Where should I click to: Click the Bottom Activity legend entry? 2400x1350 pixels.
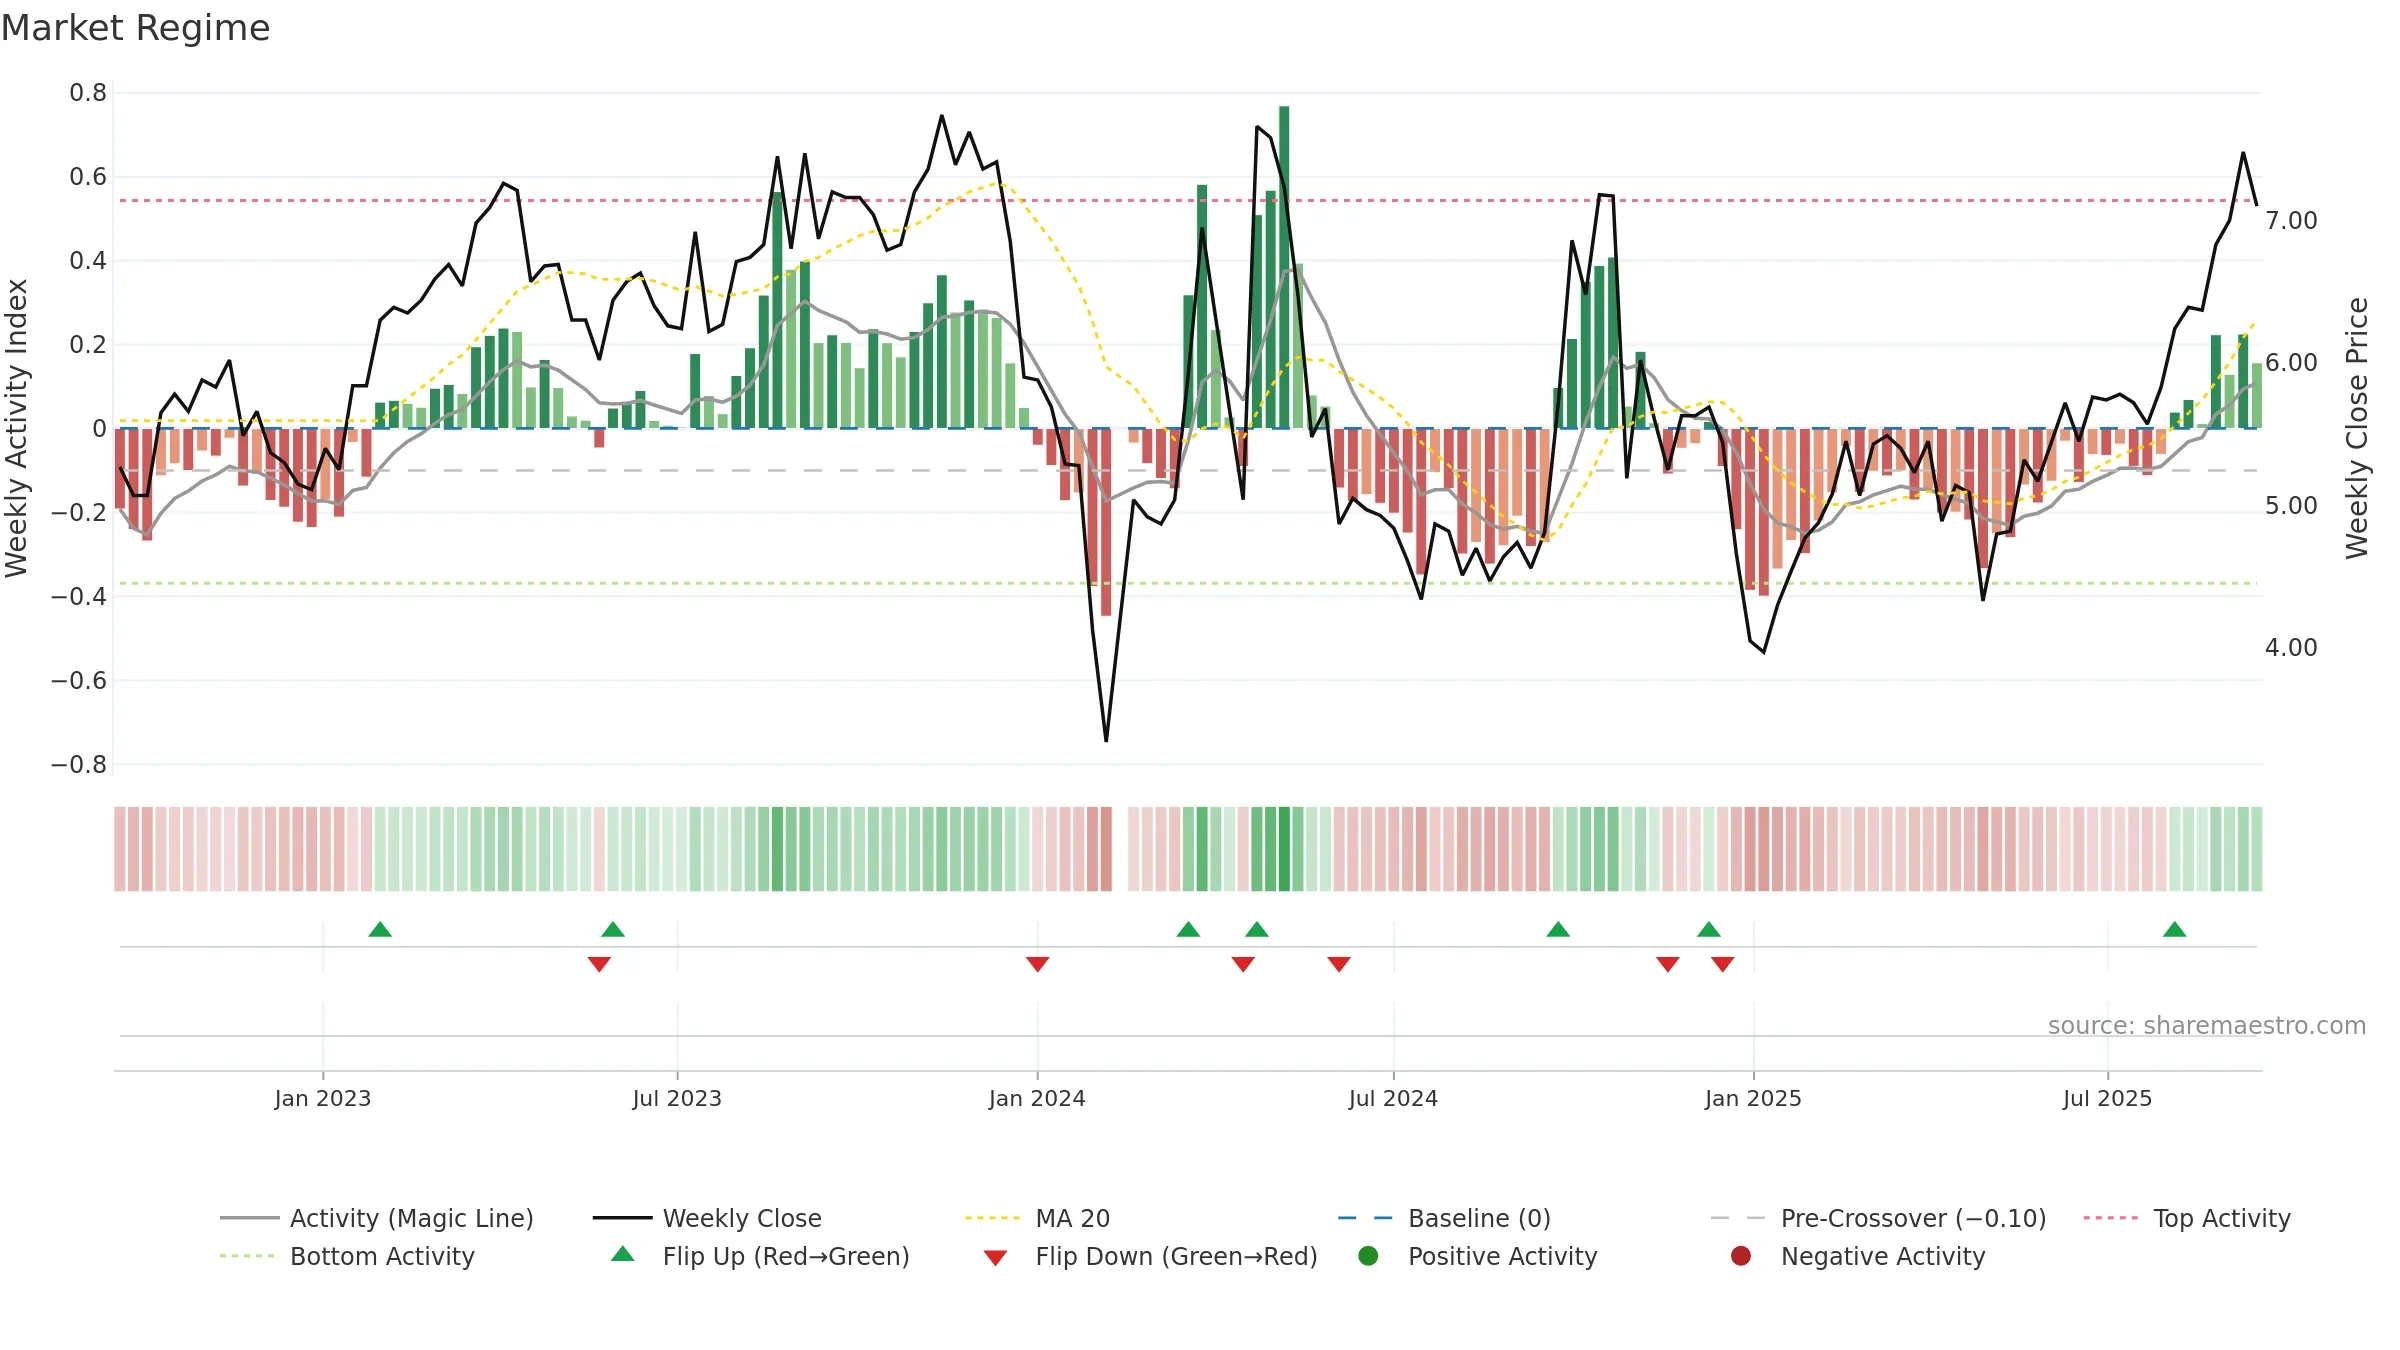pos(347,1256)
